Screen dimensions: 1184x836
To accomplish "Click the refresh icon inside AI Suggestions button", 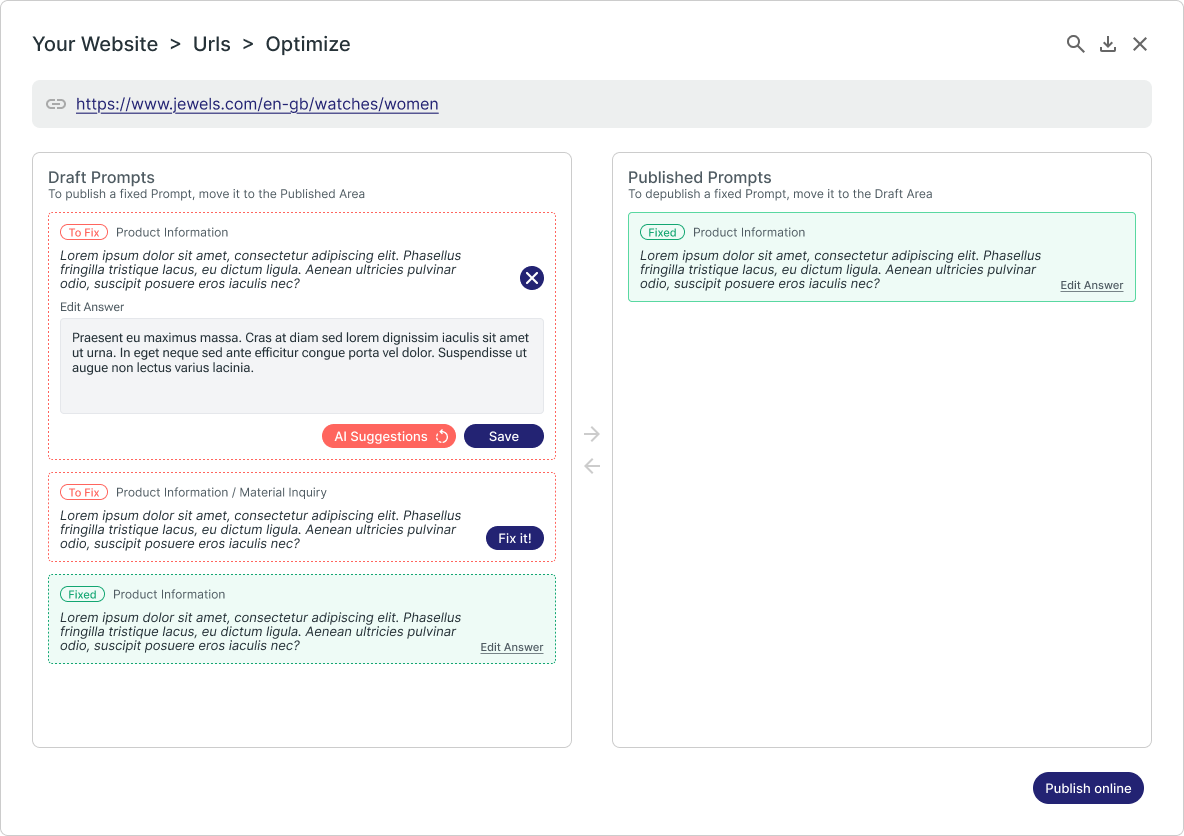I will pyautogui.click(x=442, y=436).
